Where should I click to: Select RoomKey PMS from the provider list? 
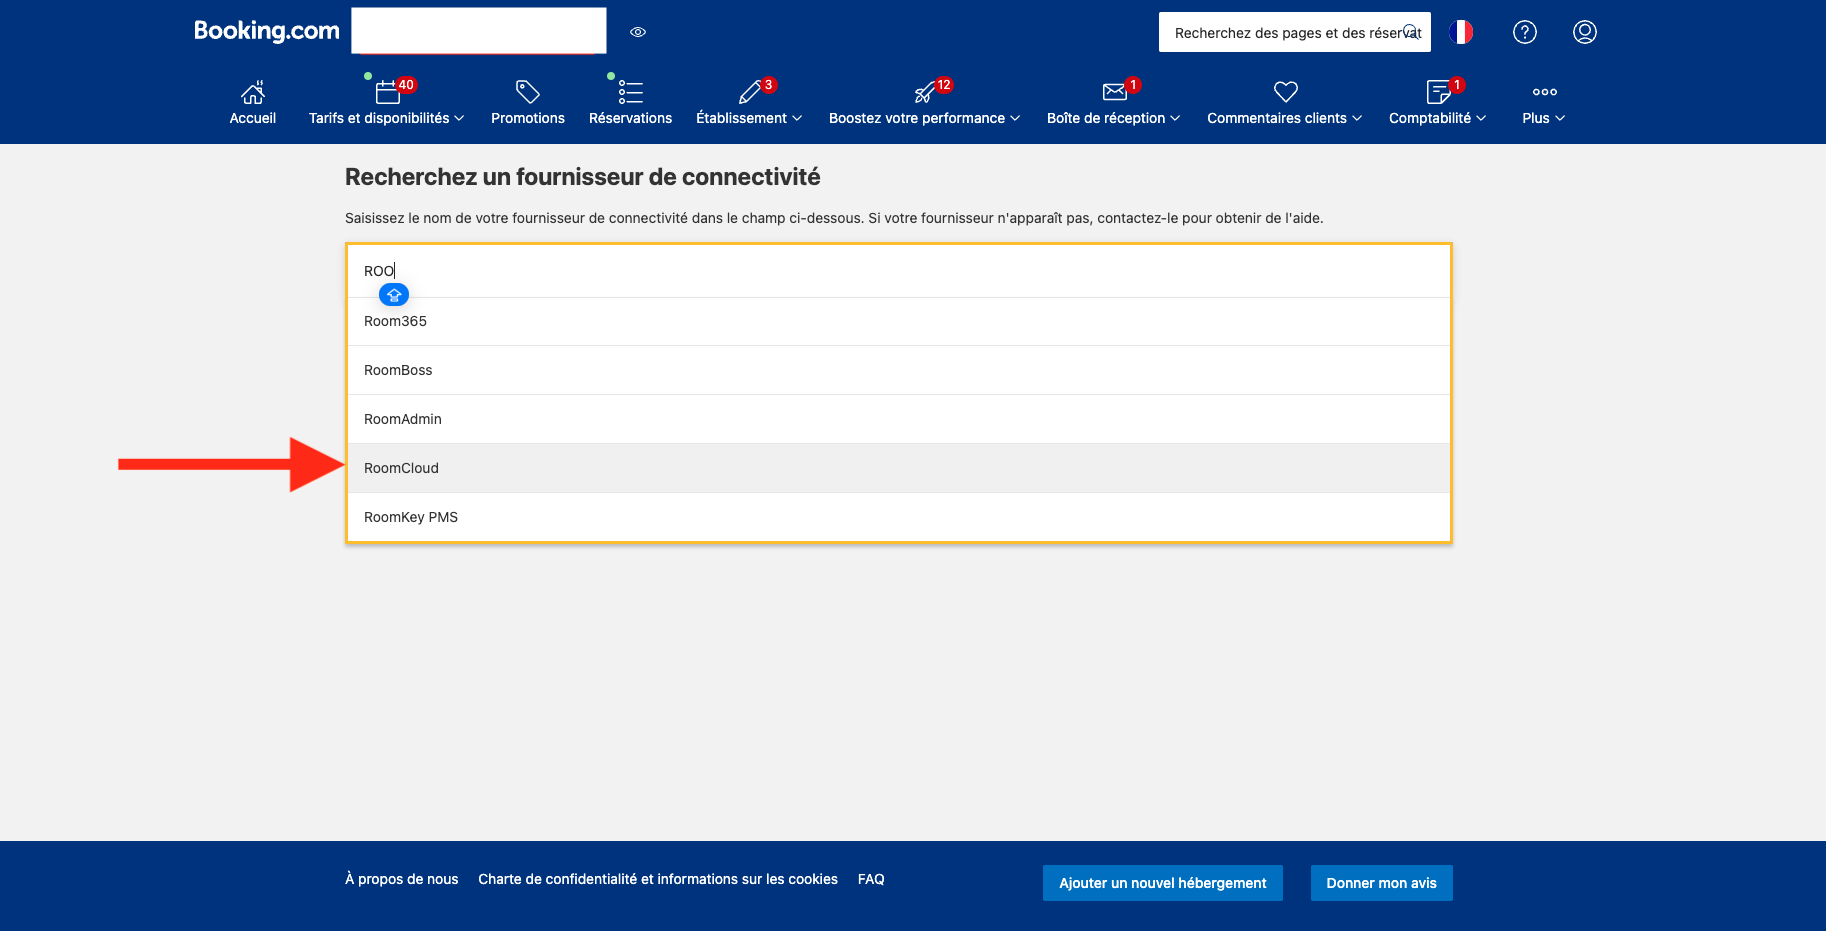899,517
